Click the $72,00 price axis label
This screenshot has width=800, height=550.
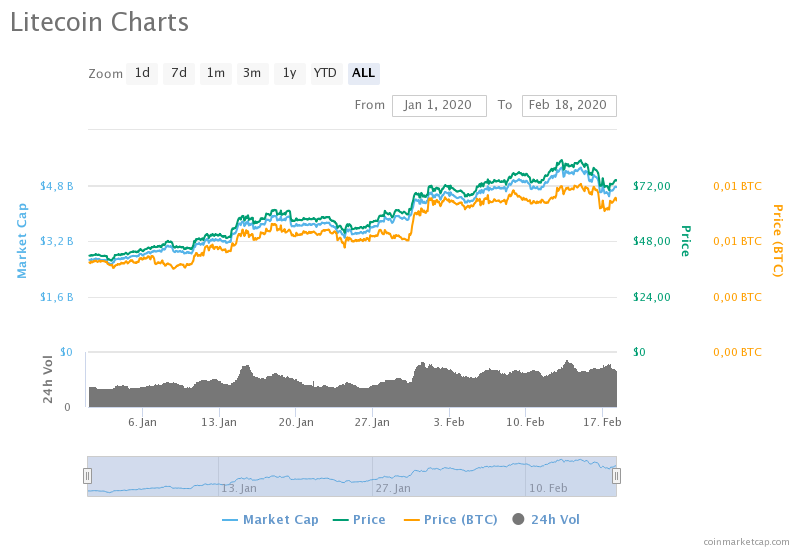(x=652, y=186)
